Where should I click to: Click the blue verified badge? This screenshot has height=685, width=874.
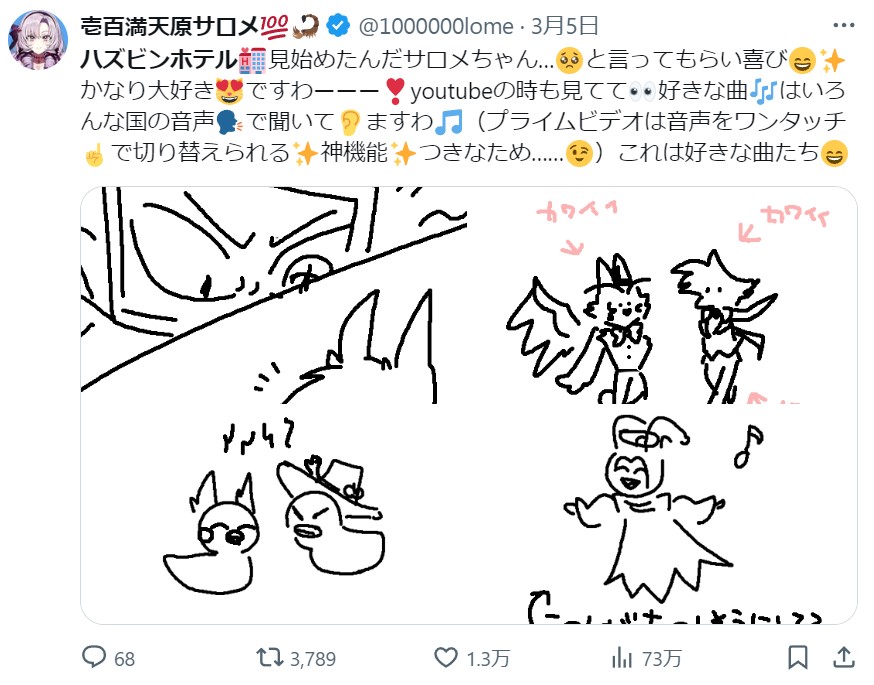[x=338, y=26]
